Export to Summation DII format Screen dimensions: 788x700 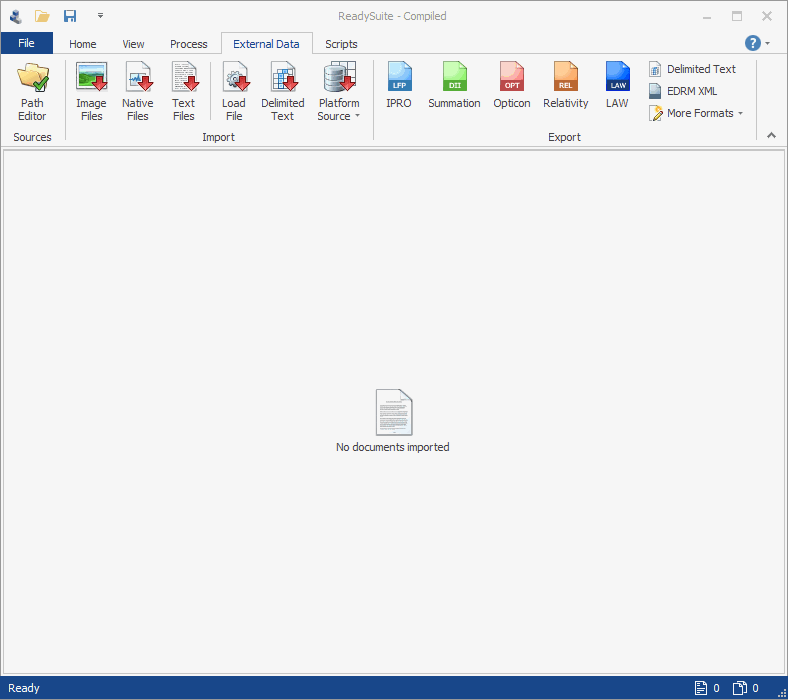(454, 86)
